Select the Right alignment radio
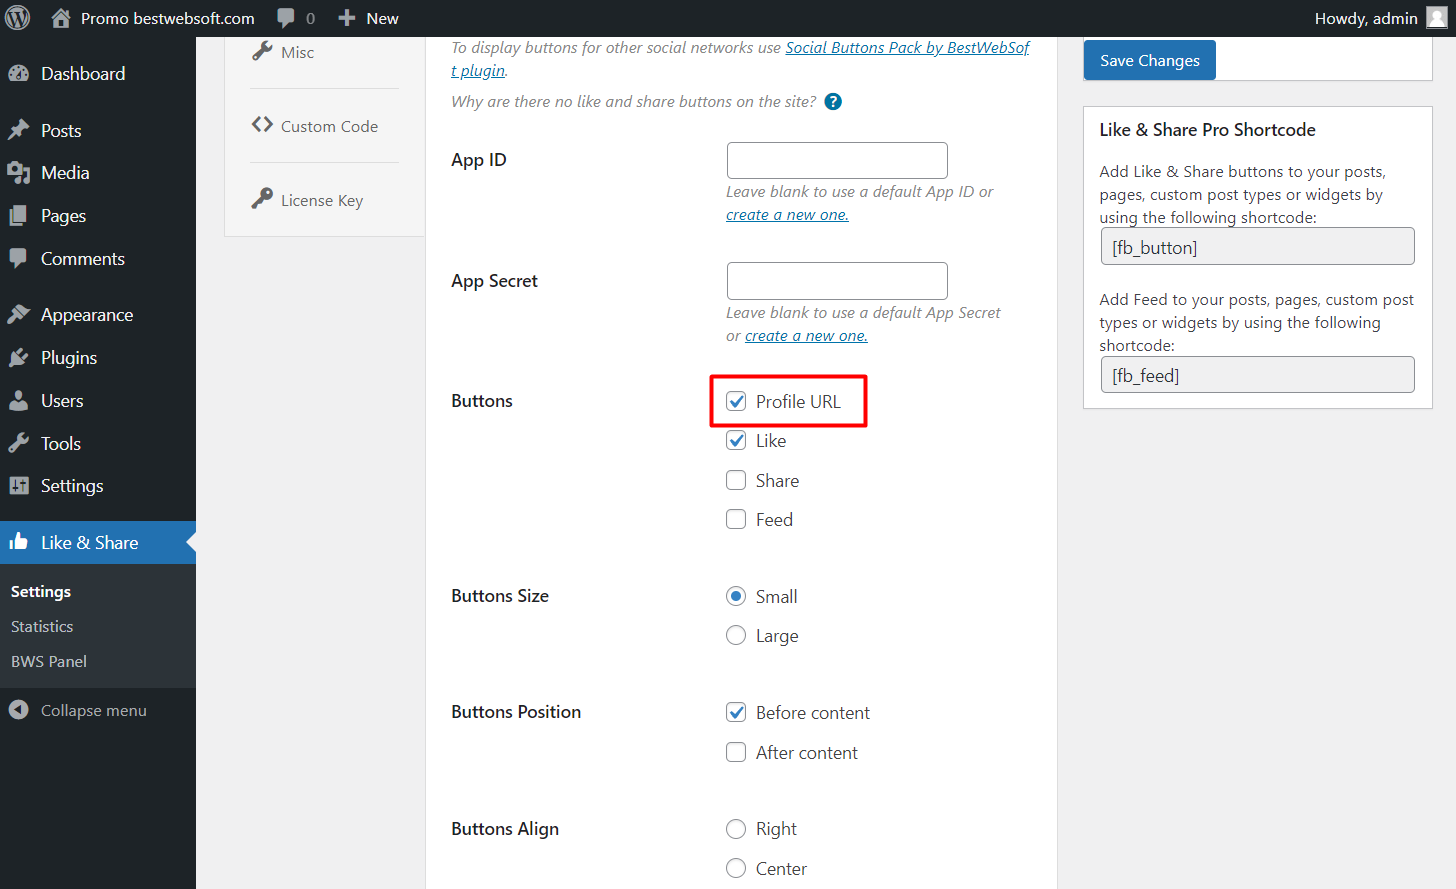The height and width of the screenshot is (889, 1456). 736,828
